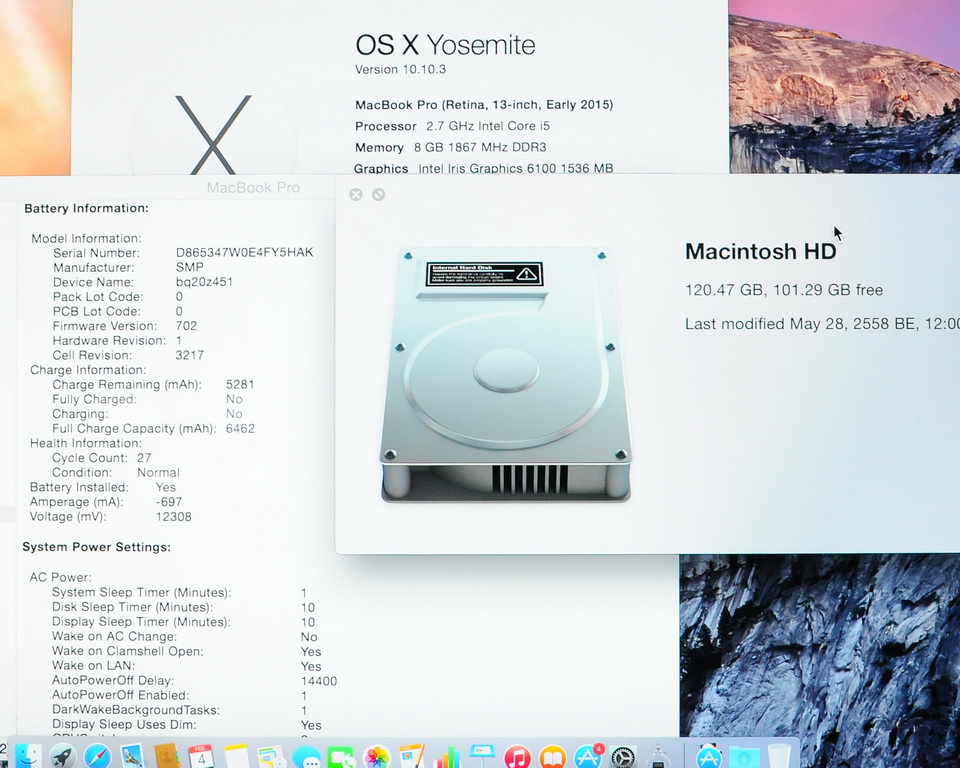Screen dimensions: 960x768
Task: Click 'Charge Information:' label
Action: pos(88,370)
